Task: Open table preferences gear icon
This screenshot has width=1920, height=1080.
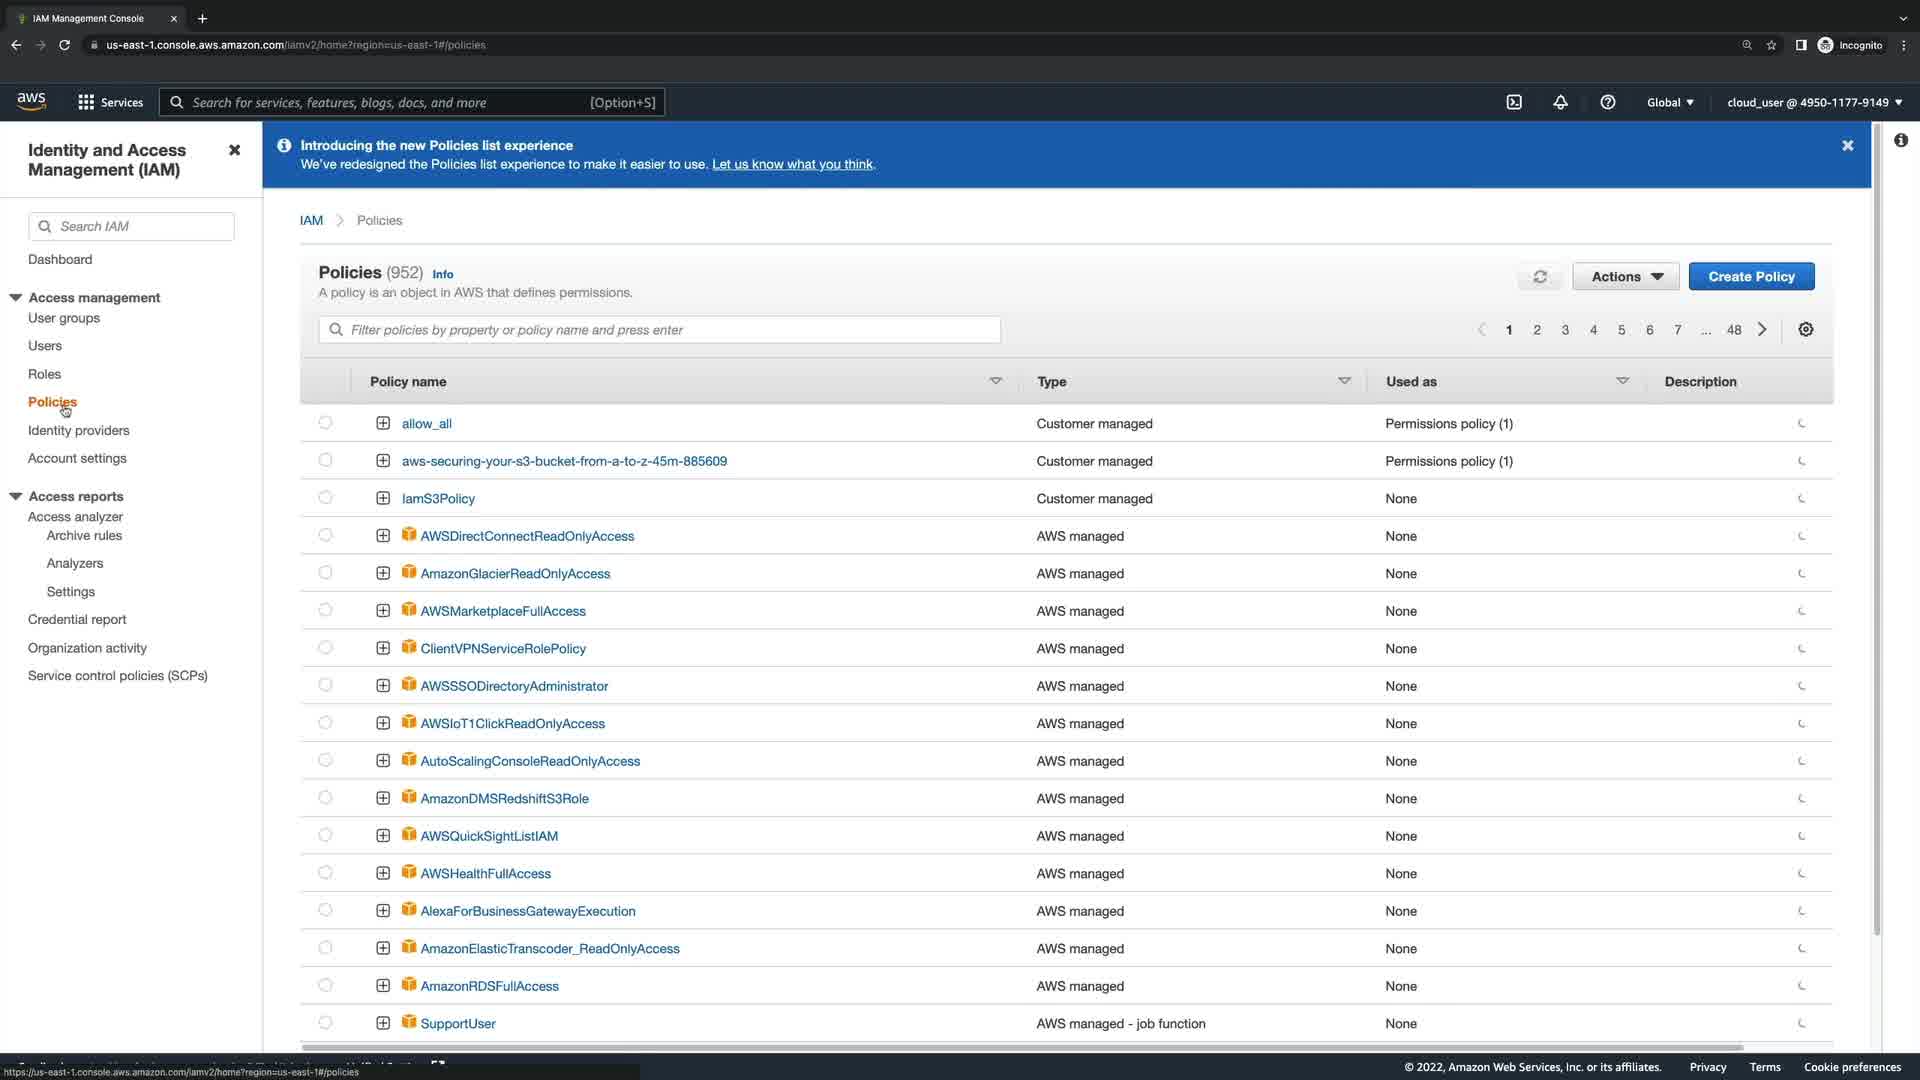Action: [1805, 330]
